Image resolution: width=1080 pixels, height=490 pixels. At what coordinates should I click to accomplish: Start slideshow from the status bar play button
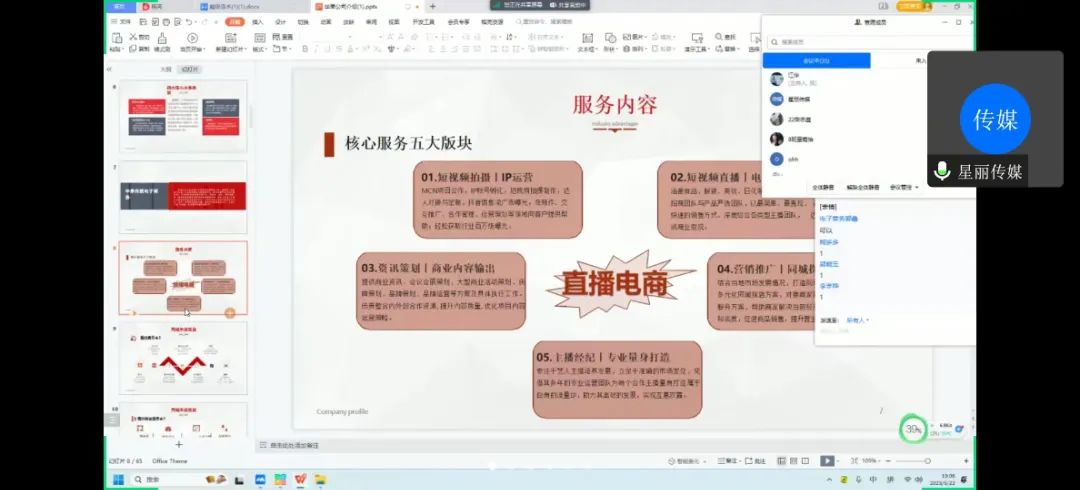point(826,461)
